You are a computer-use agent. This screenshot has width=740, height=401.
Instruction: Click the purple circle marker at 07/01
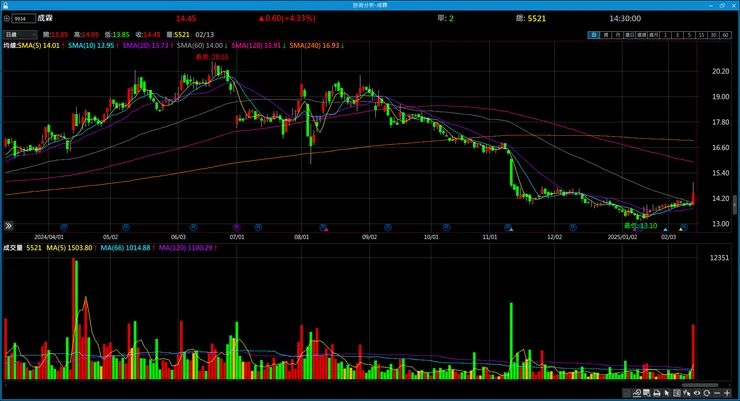[x=236, y=227]
